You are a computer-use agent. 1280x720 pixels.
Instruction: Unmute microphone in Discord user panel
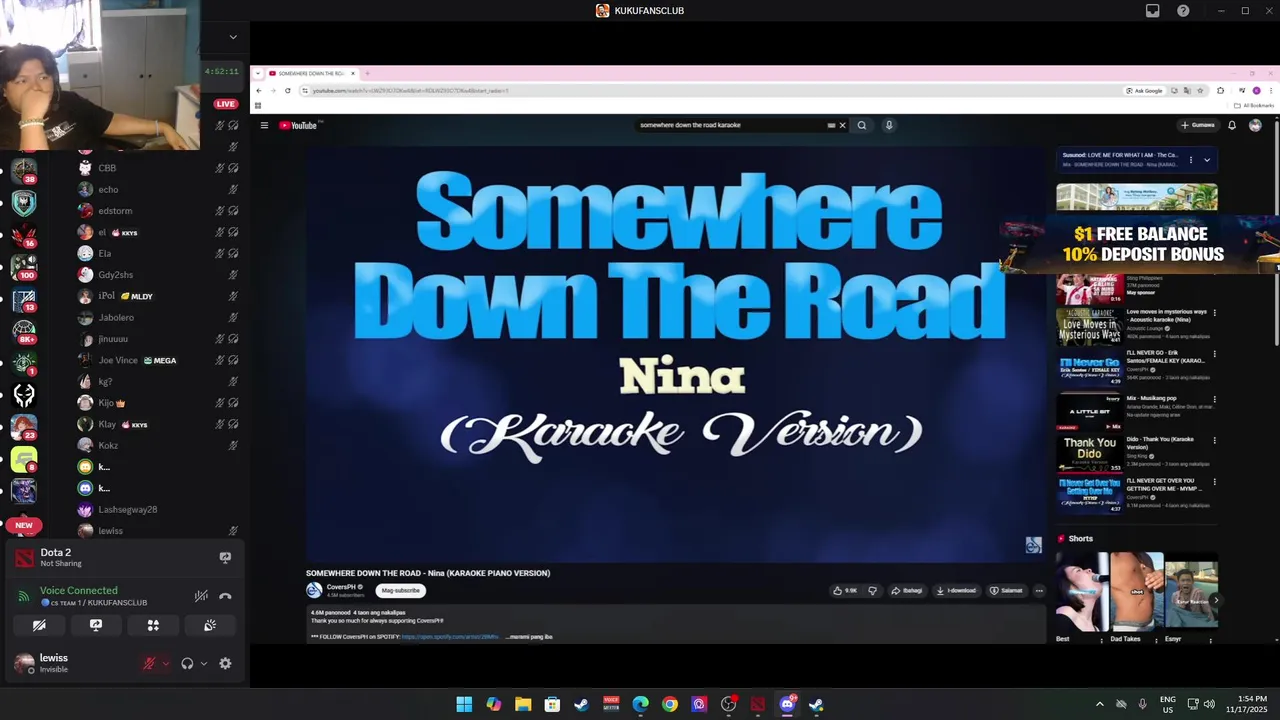tap(150, 663)
